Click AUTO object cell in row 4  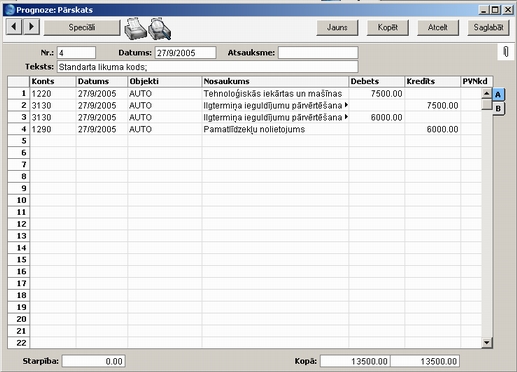point(164,129)
